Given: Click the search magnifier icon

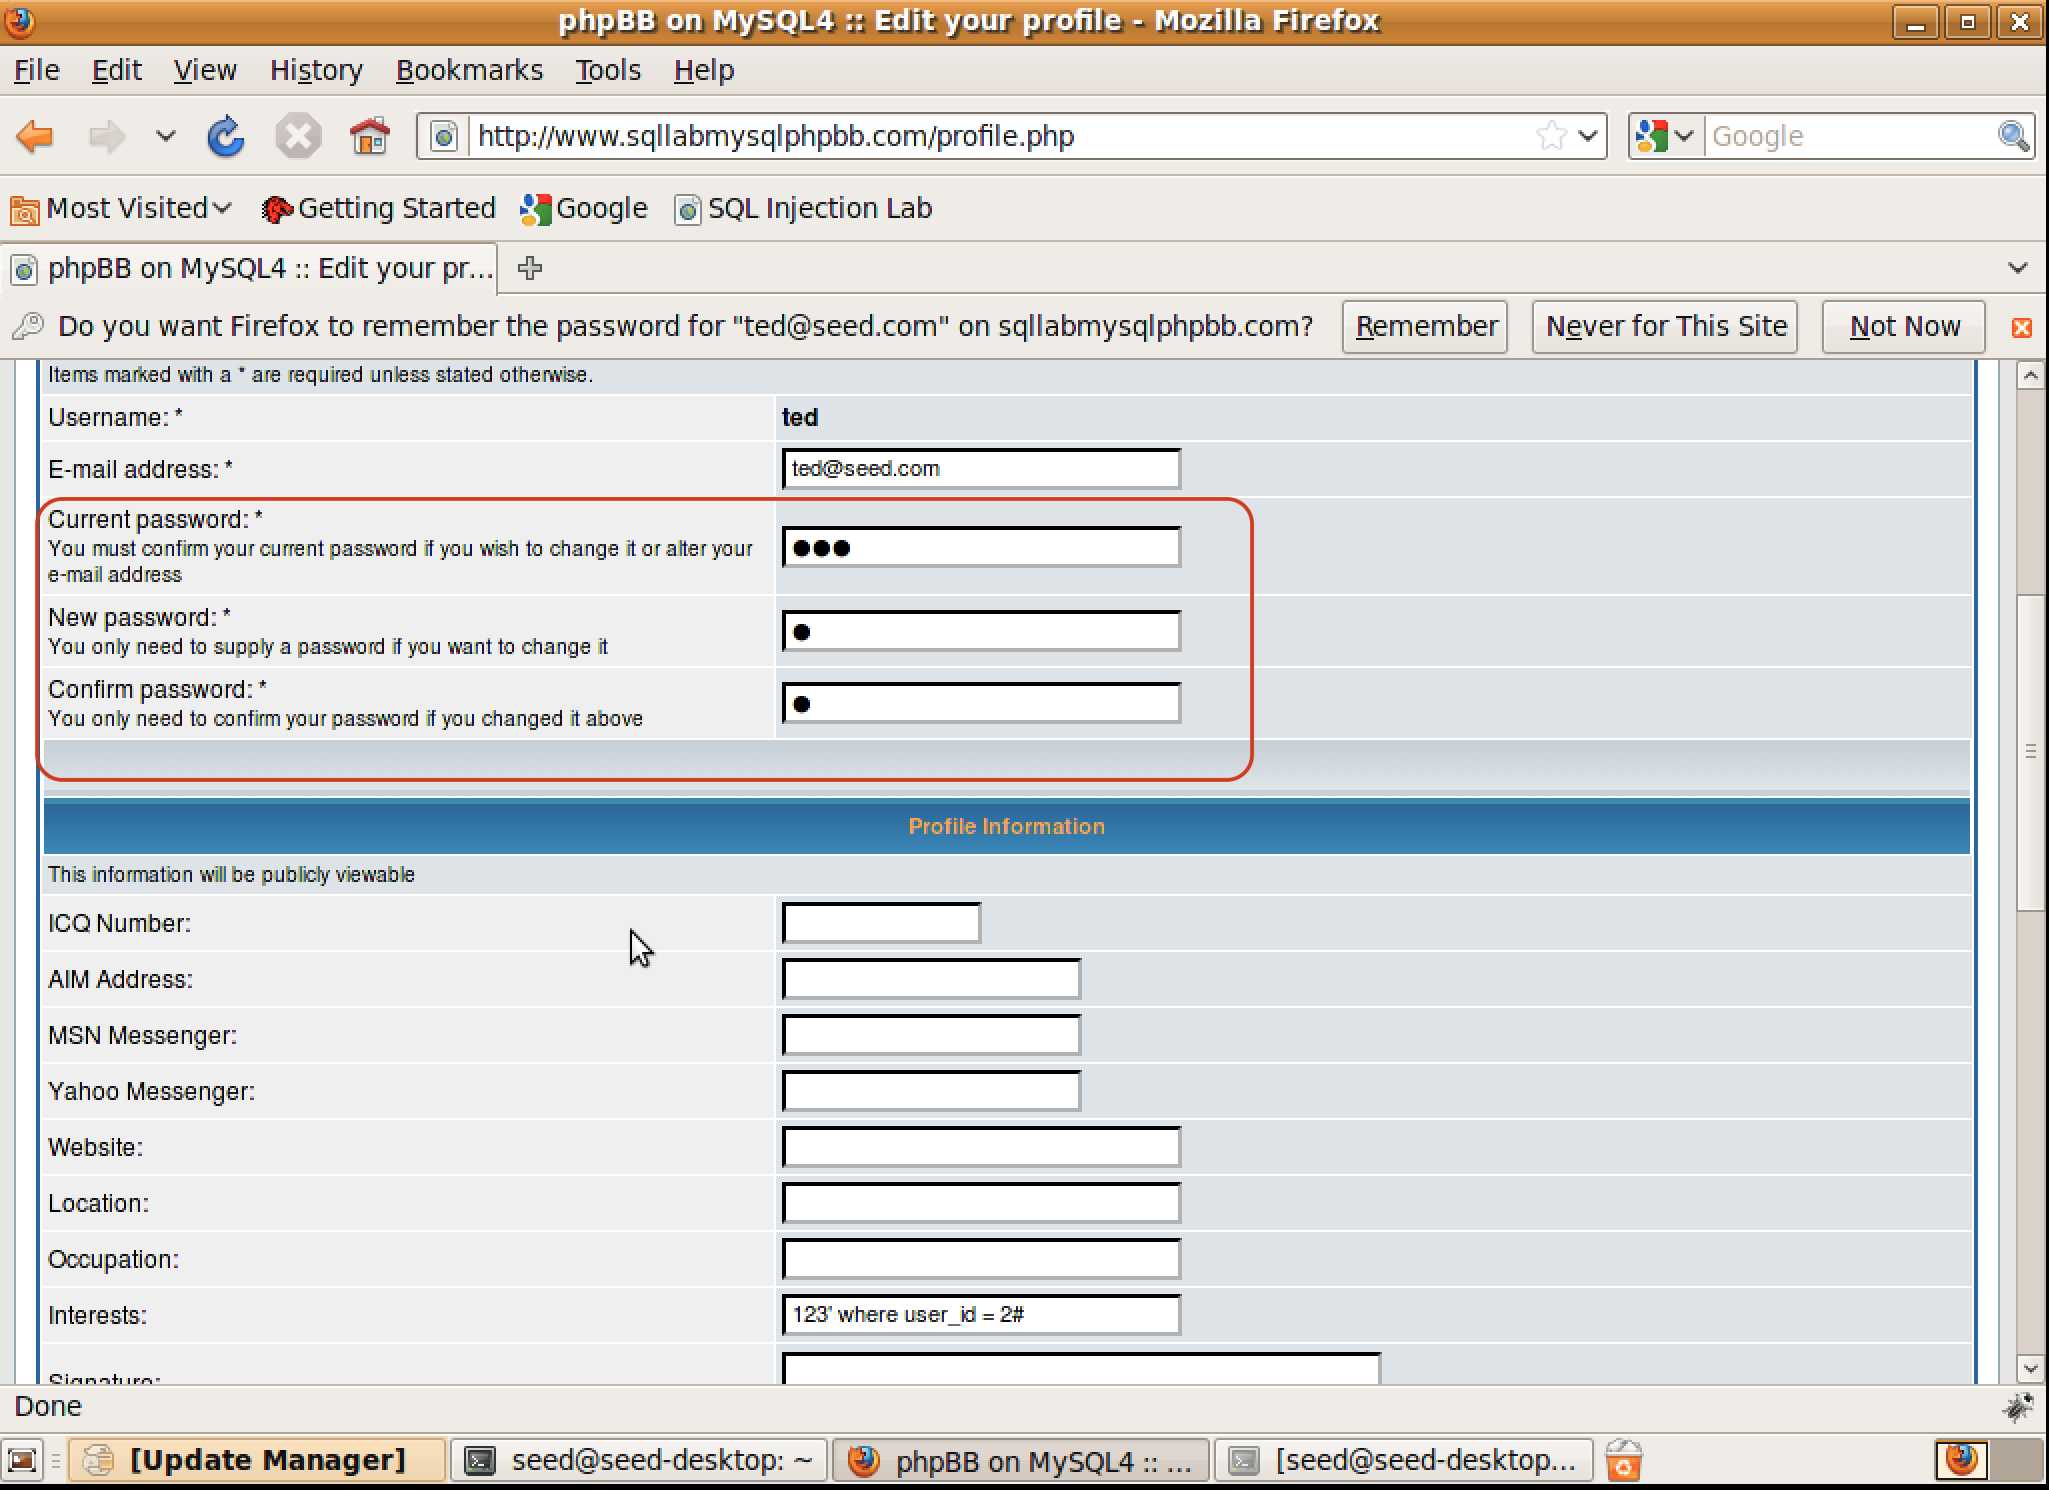Looking at the screenshot, I should click(2013, 136).
